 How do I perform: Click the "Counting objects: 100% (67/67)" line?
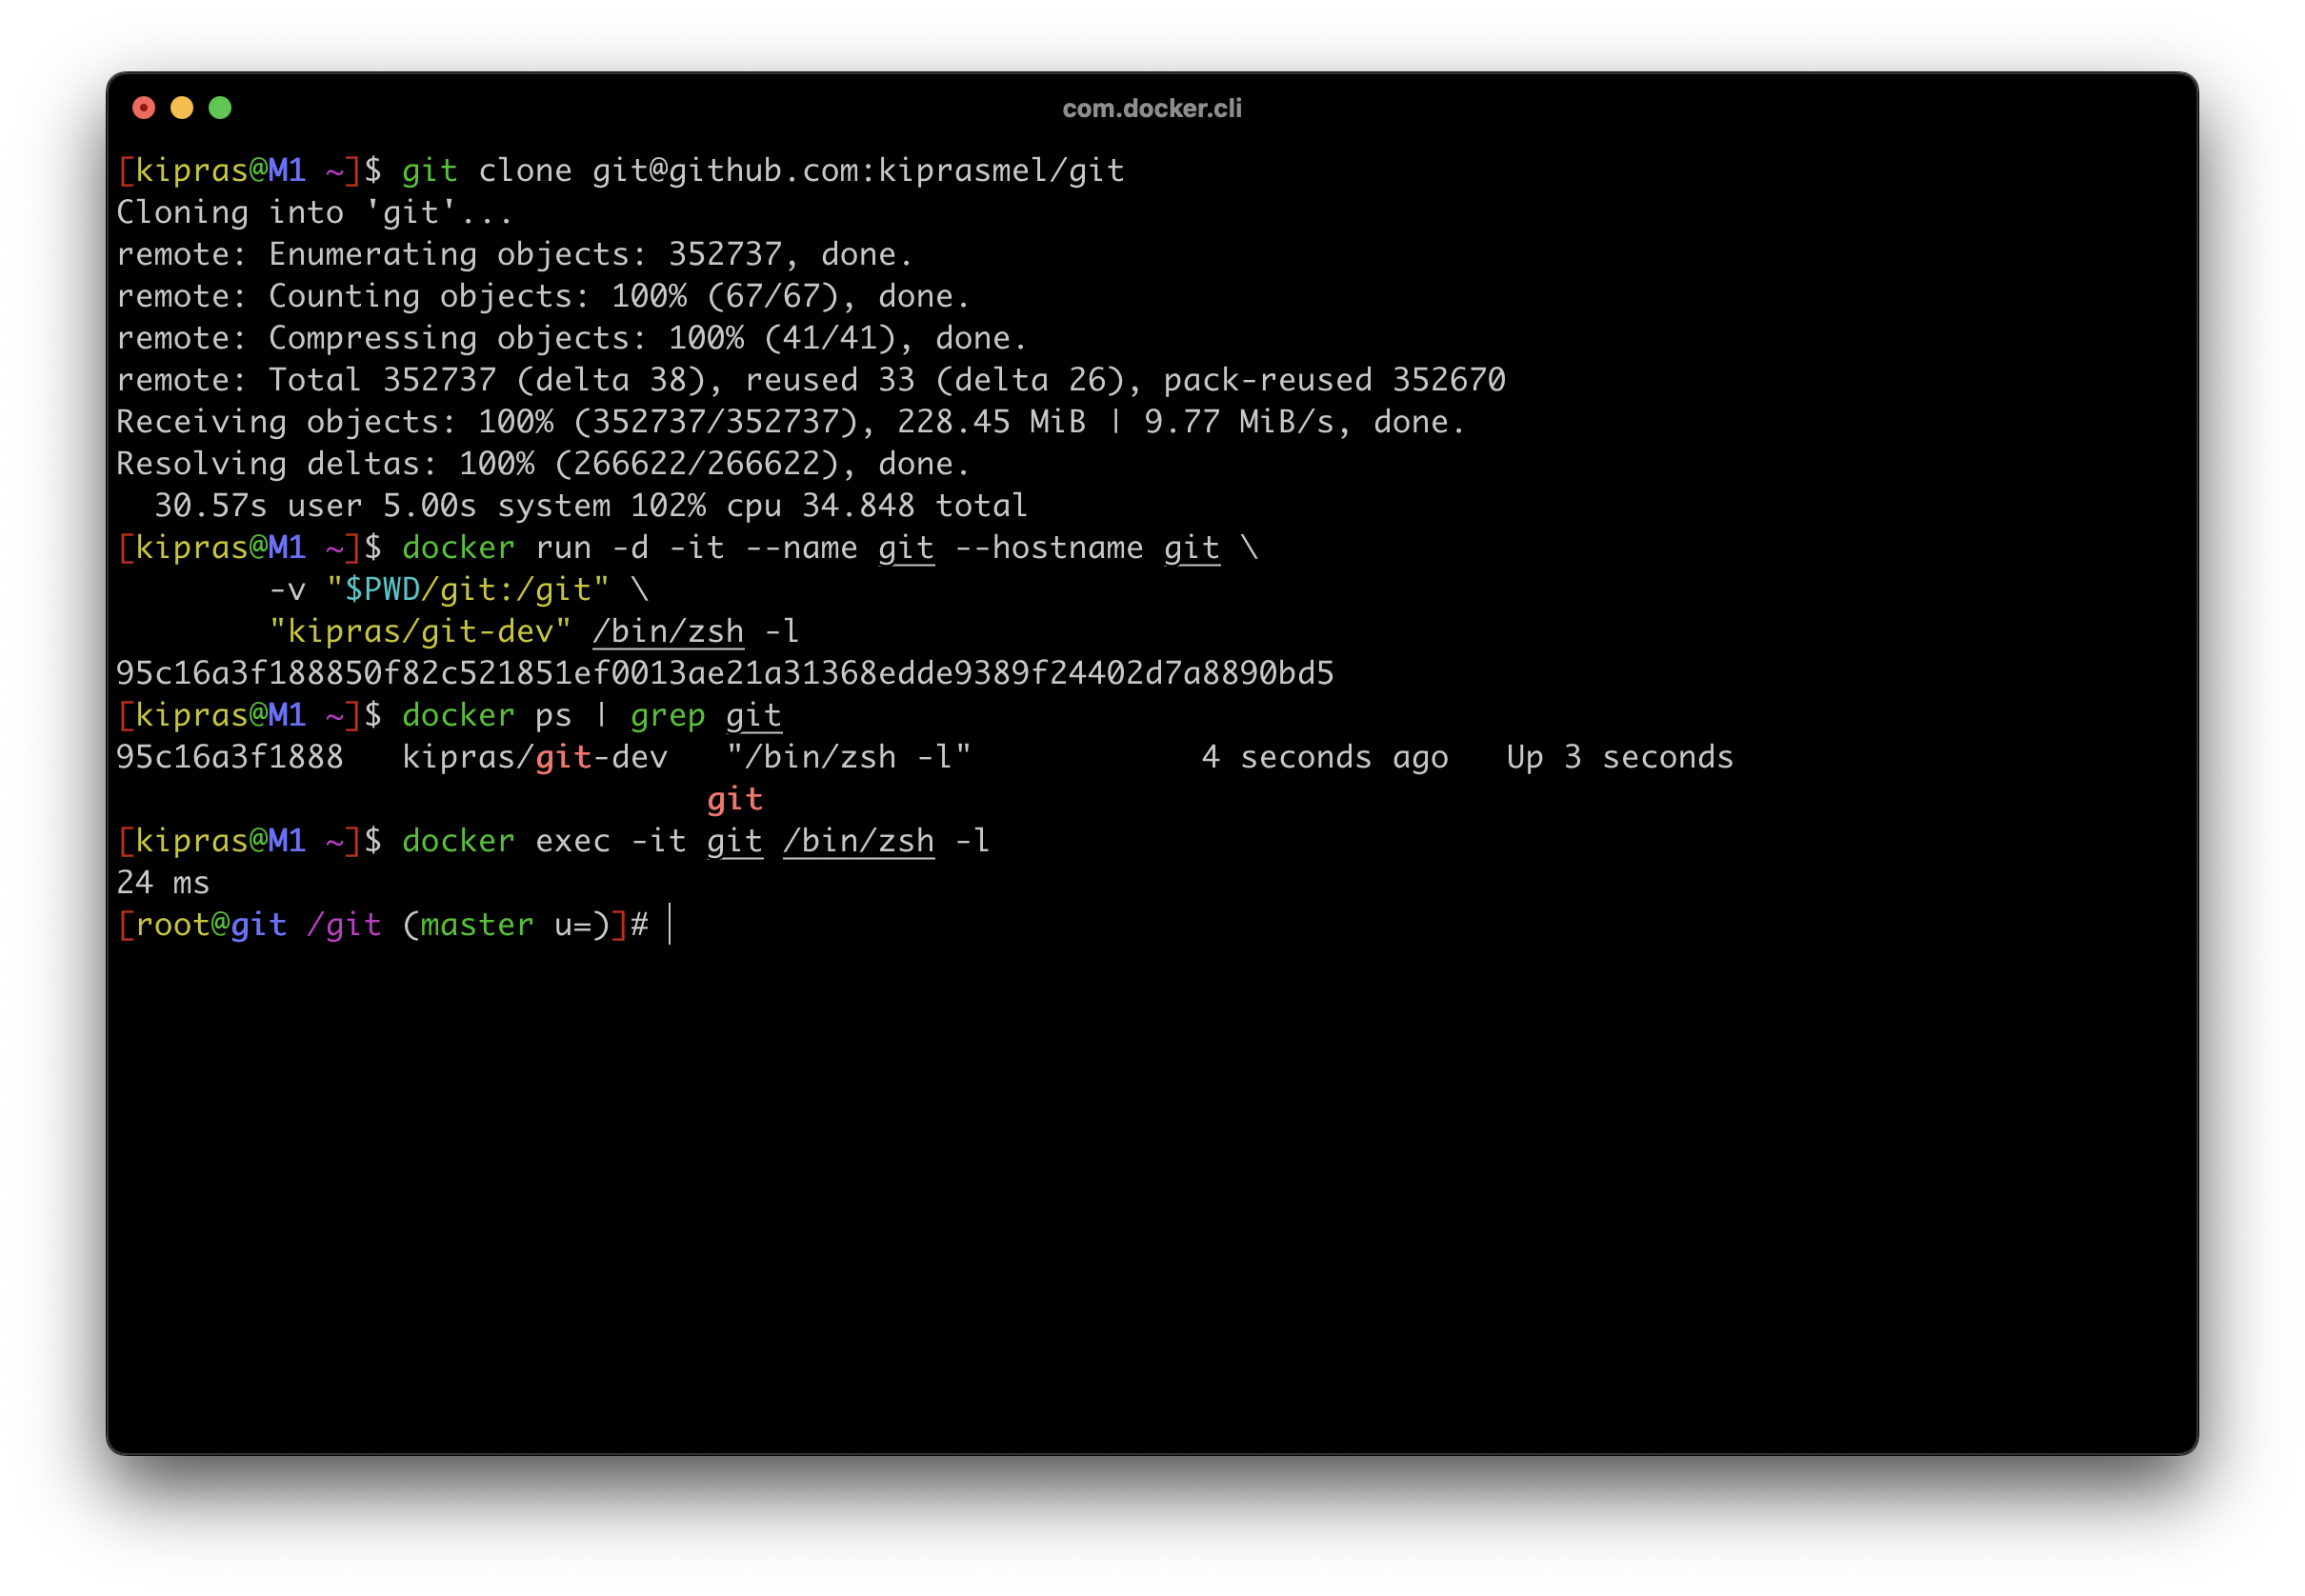point(543,297)
